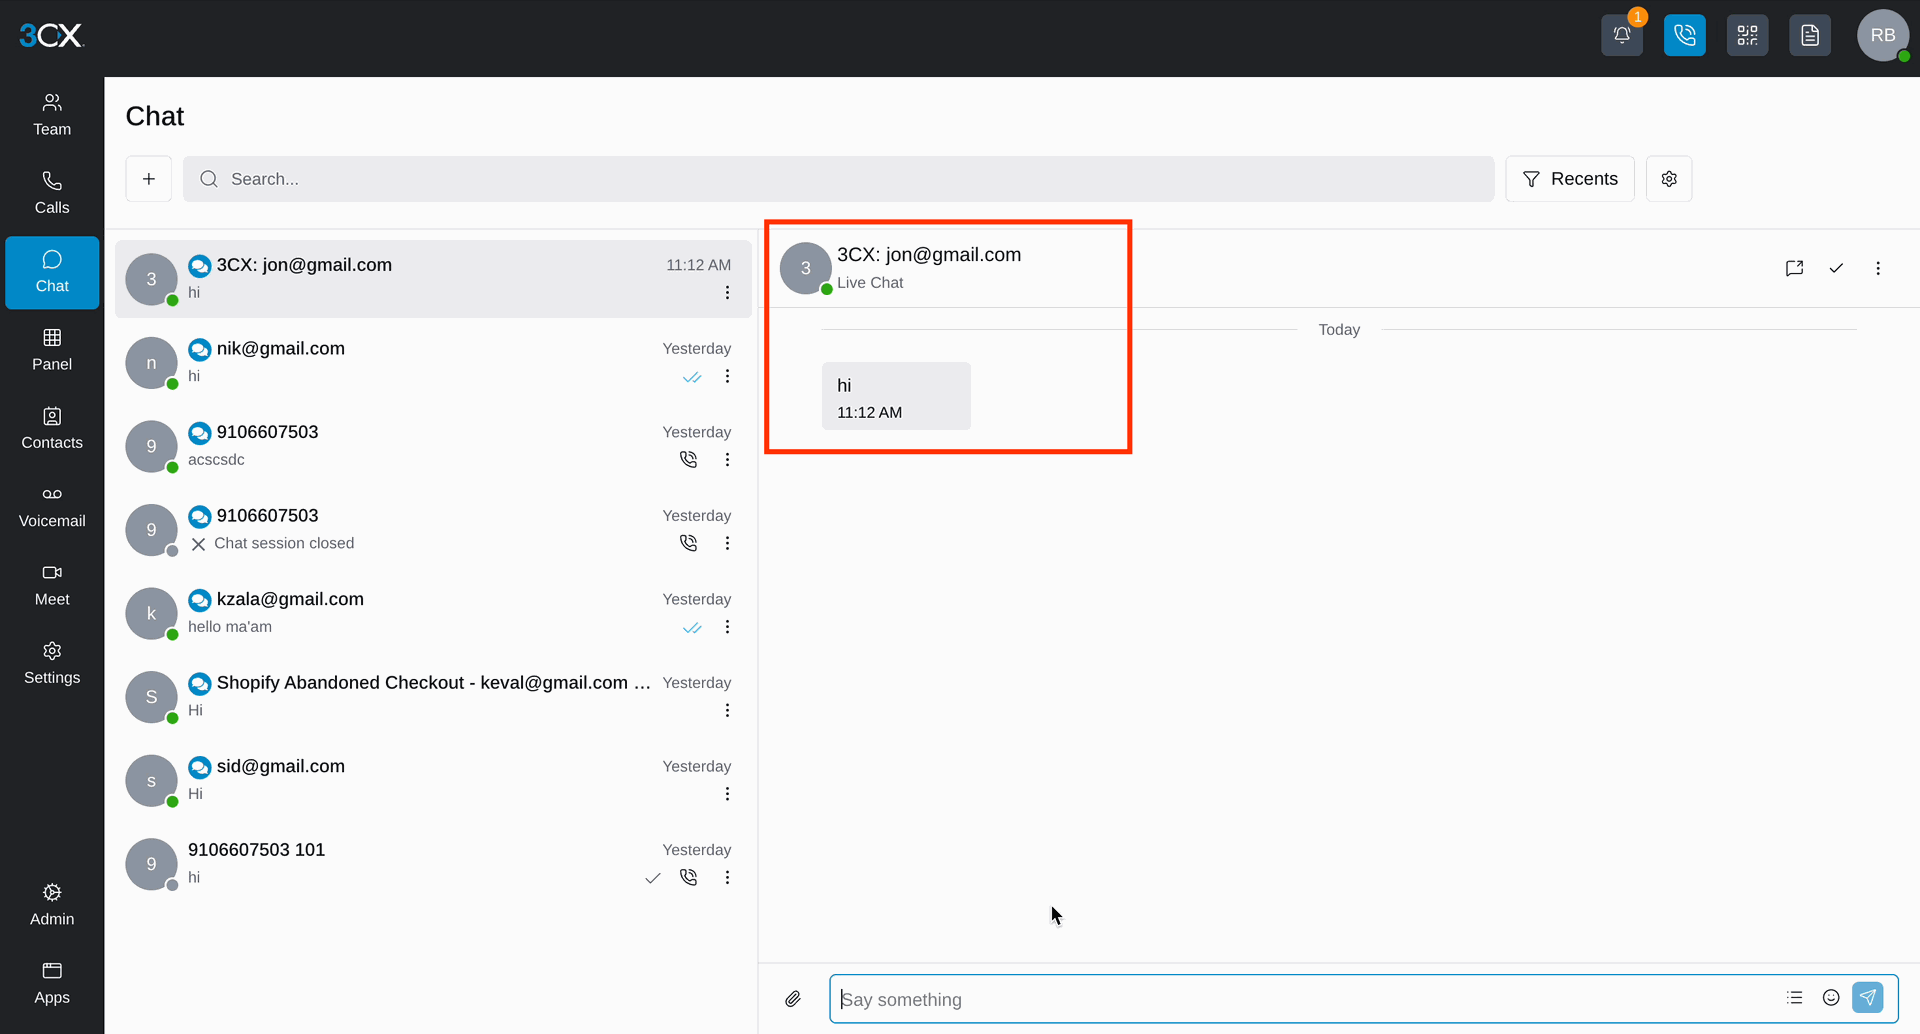Viewport: 1920px width, 1034px height.
Task: Go to Voicemail in the sidebar
Action: tap(52, 508)
